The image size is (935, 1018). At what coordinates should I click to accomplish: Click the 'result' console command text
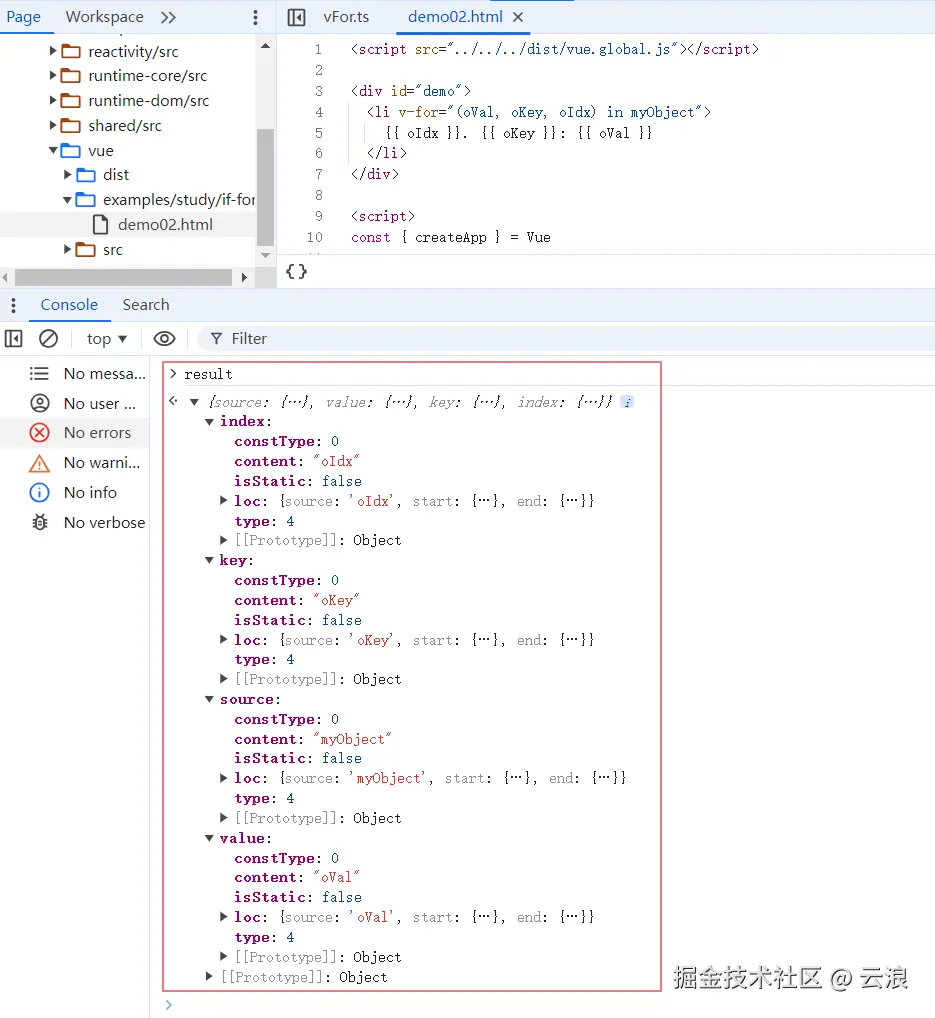click(208, 375)
